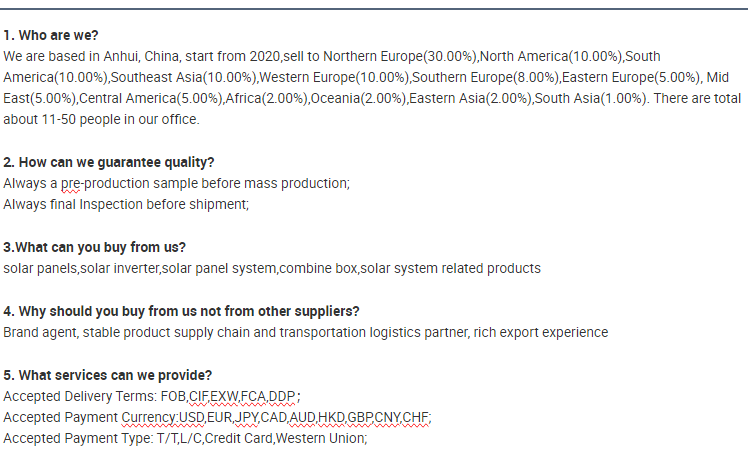This screenshot has height=452, width=748.
Task: Click the "Accepted Delivery Terms" label
Action: (x=73, y=396)
